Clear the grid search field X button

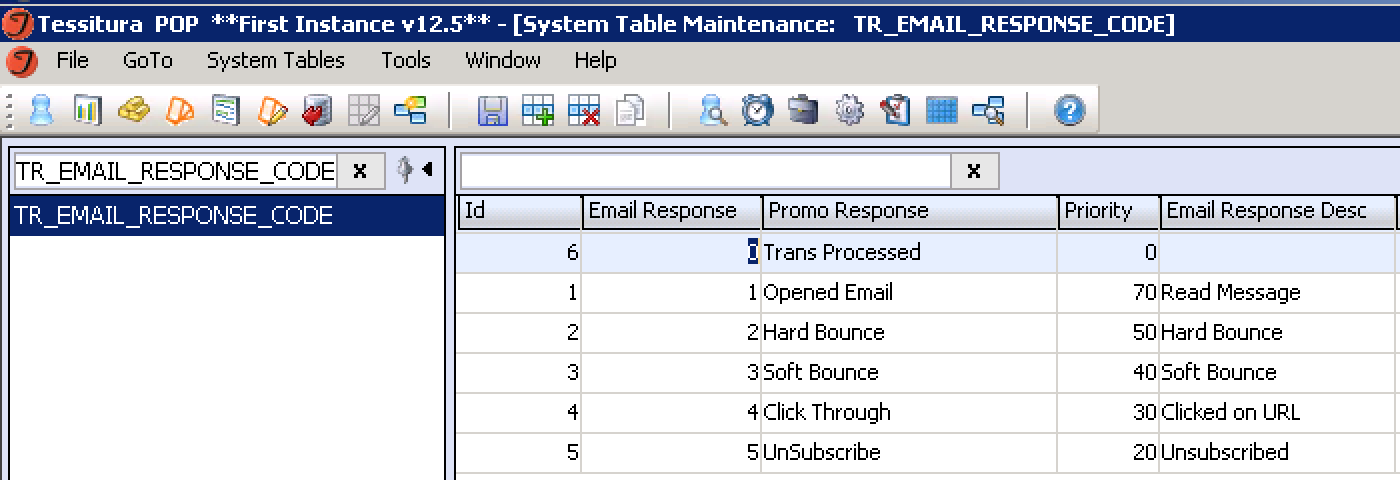(974, 171)
